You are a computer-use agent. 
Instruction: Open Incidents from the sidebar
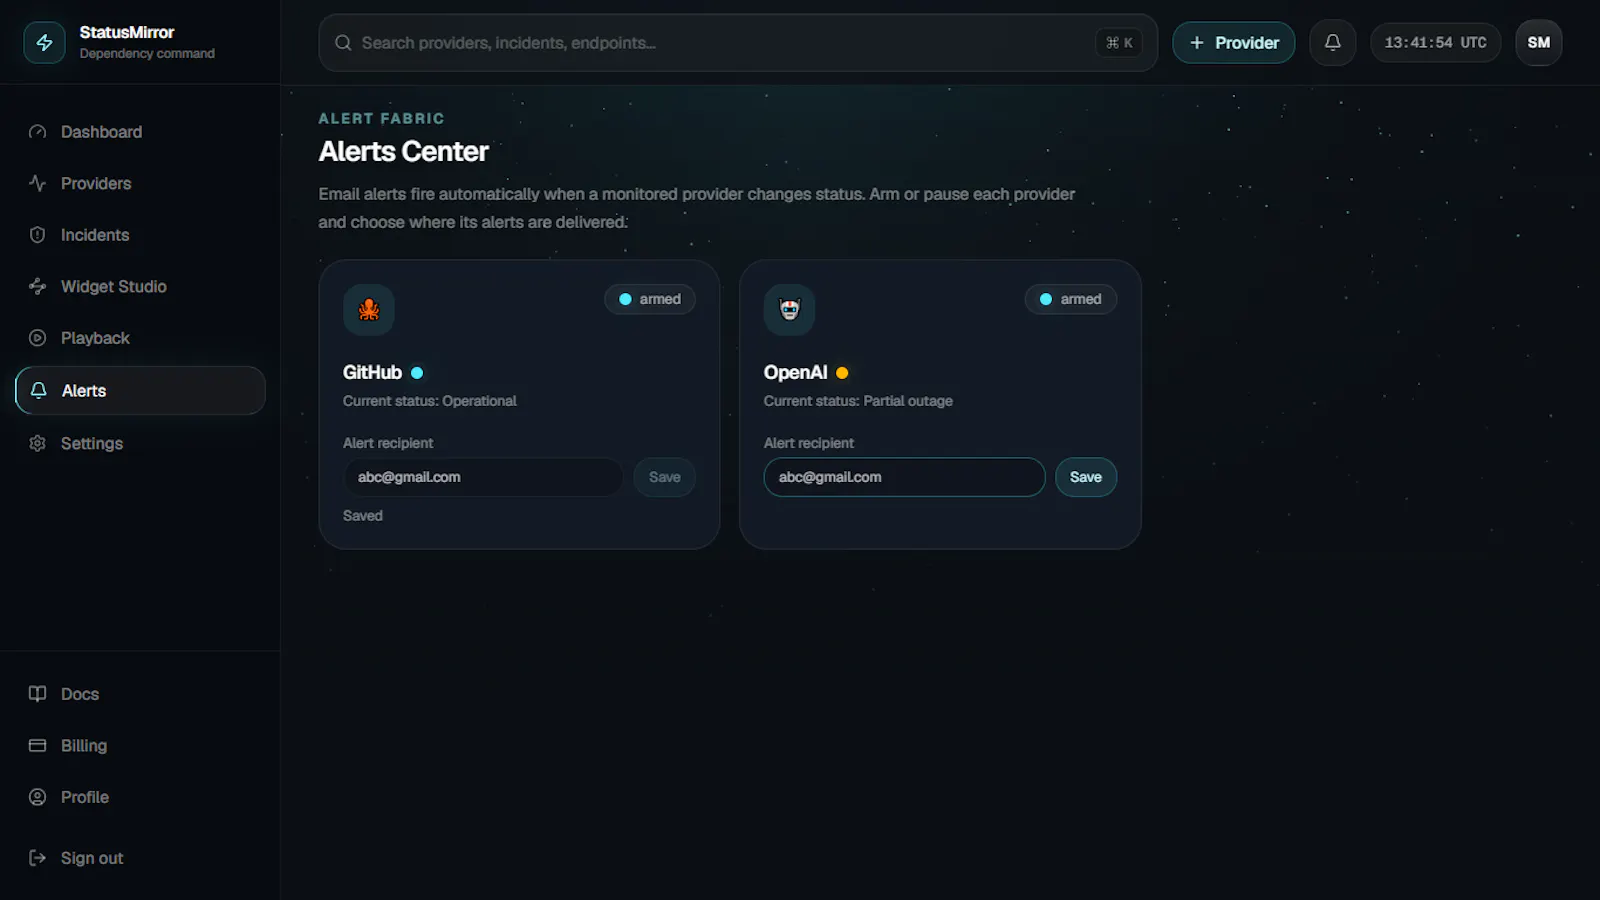[140, 235]
